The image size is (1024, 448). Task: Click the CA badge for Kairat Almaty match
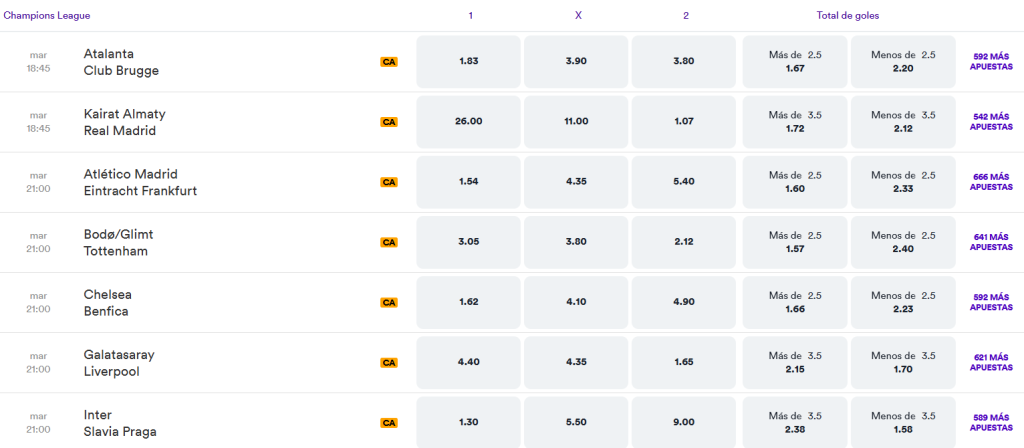tap(389, 122)
